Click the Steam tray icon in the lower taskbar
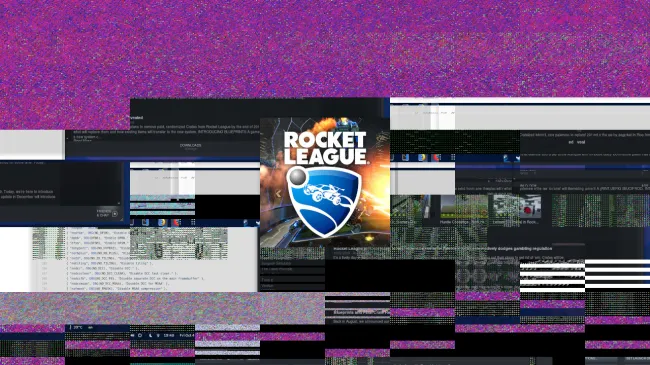 coord(246,223)
